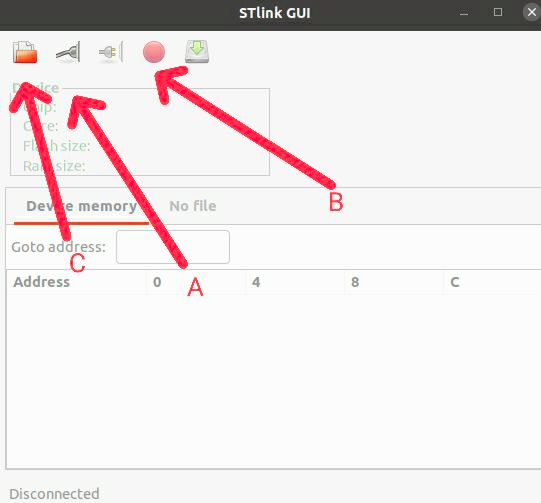Click the red circle toolbar icon

coord(154,52)
